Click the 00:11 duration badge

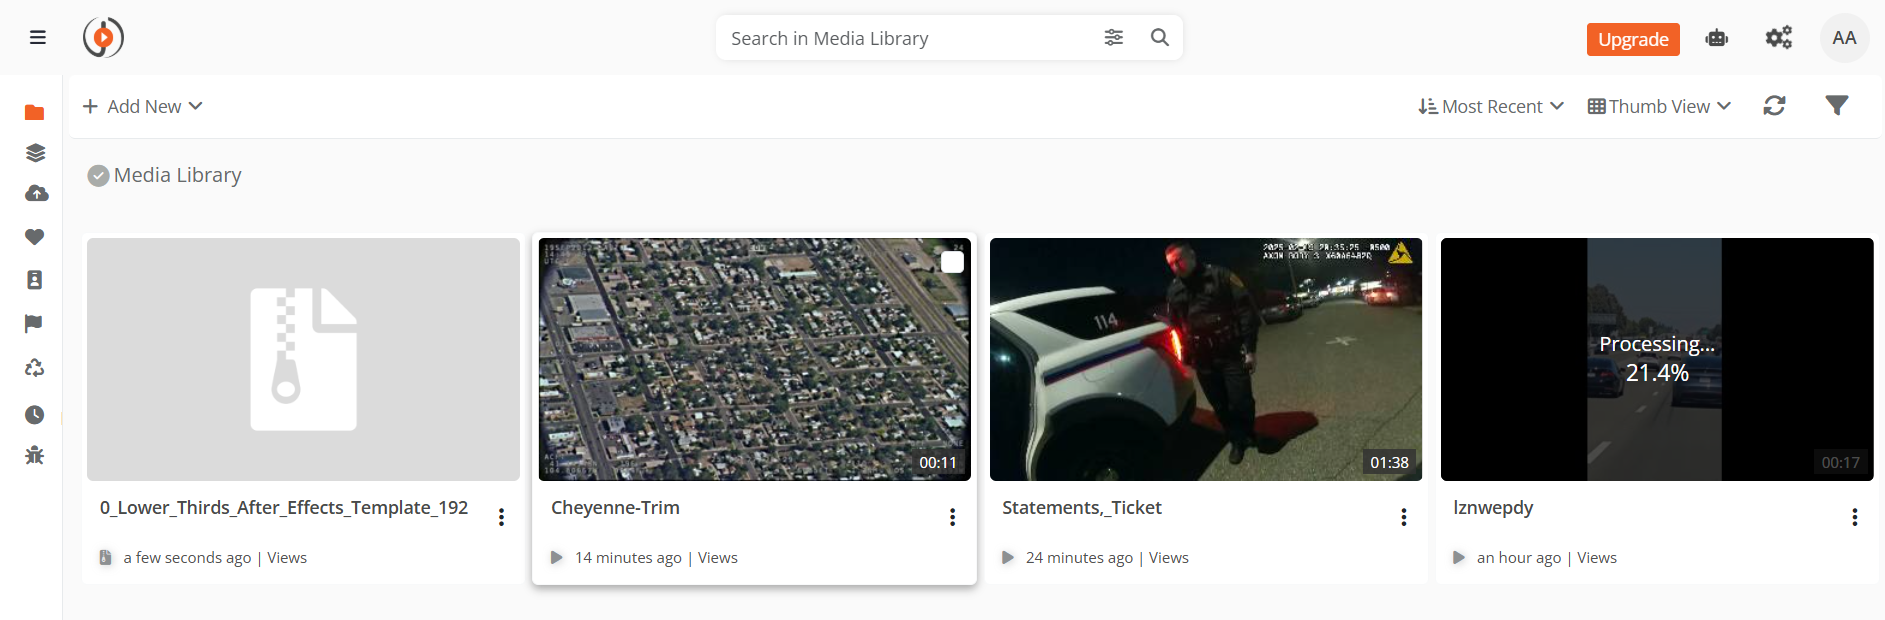click(938, 463)
